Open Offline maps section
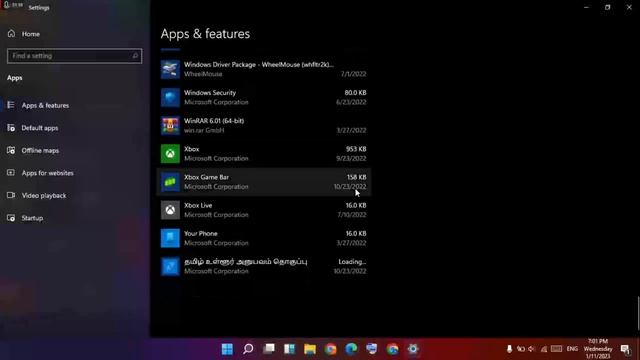The image size is (640, 360). click(x=40, y=150)
